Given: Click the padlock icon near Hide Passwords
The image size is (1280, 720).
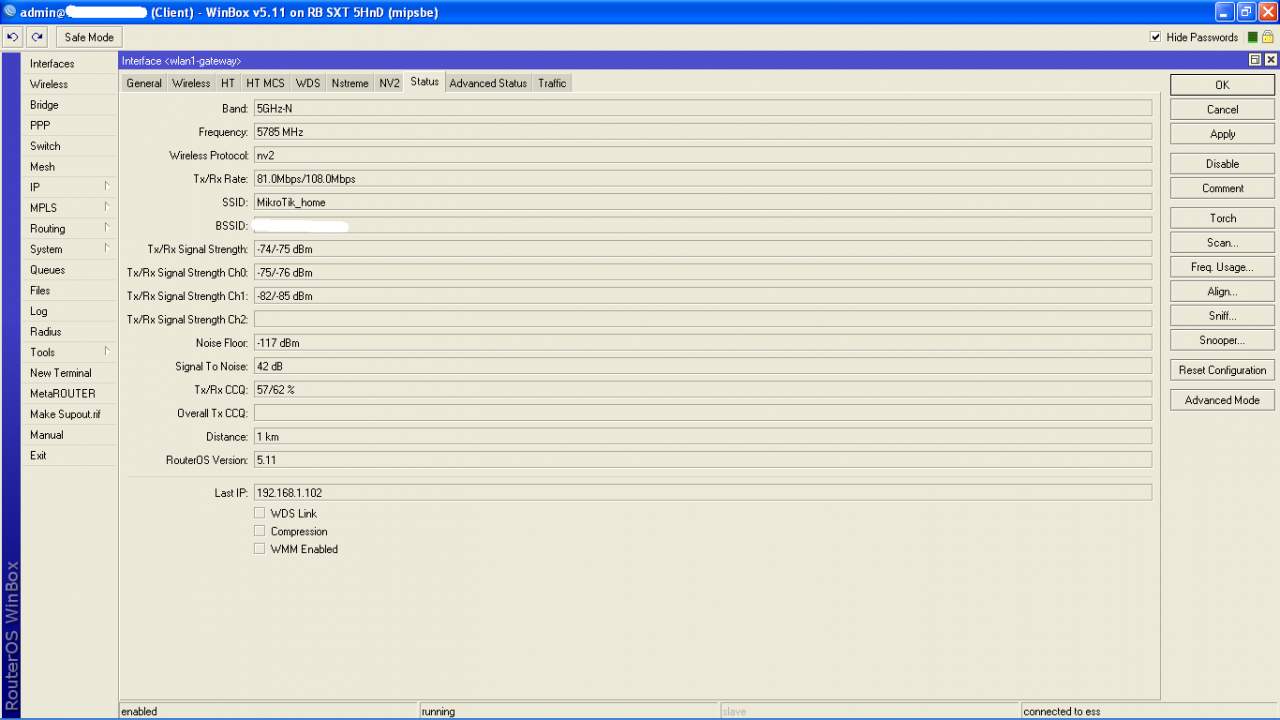Looking at the screenshot, I should 1266,37.
